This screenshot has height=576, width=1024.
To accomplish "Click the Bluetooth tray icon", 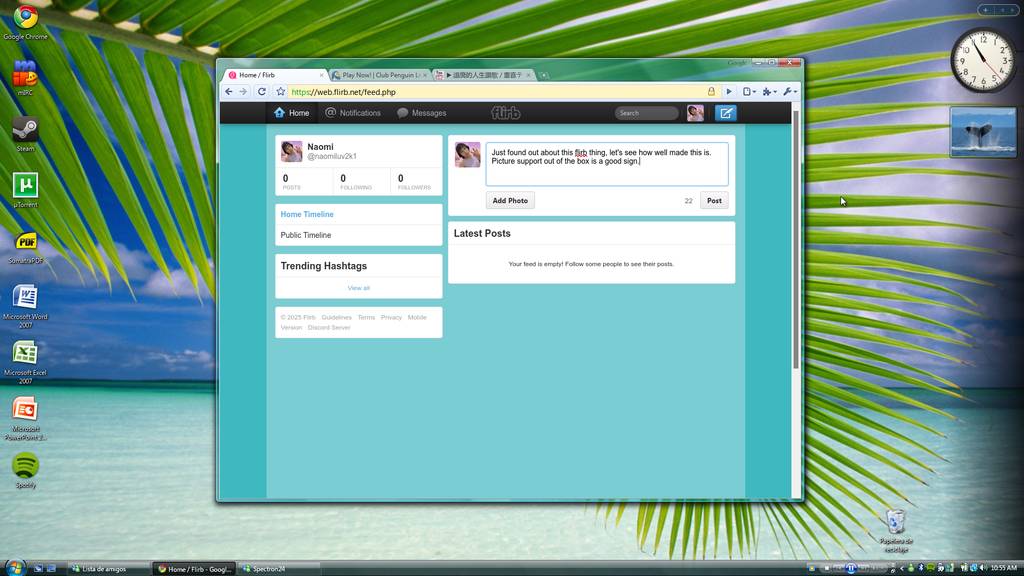I will [921, 568].
